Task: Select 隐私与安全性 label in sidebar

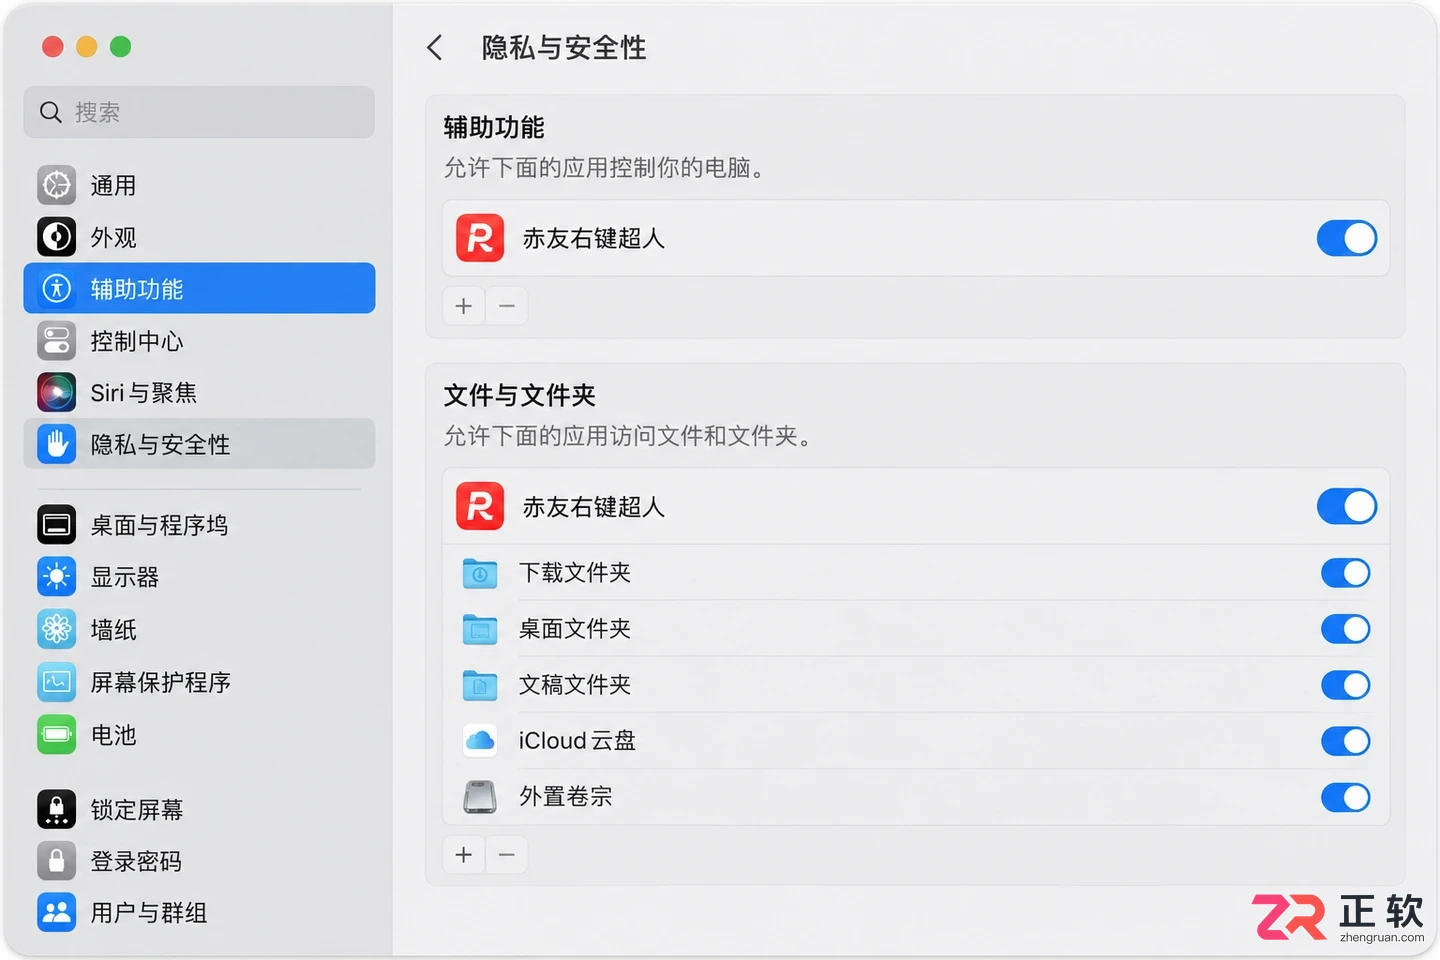Action: click(x=160, y=445)
